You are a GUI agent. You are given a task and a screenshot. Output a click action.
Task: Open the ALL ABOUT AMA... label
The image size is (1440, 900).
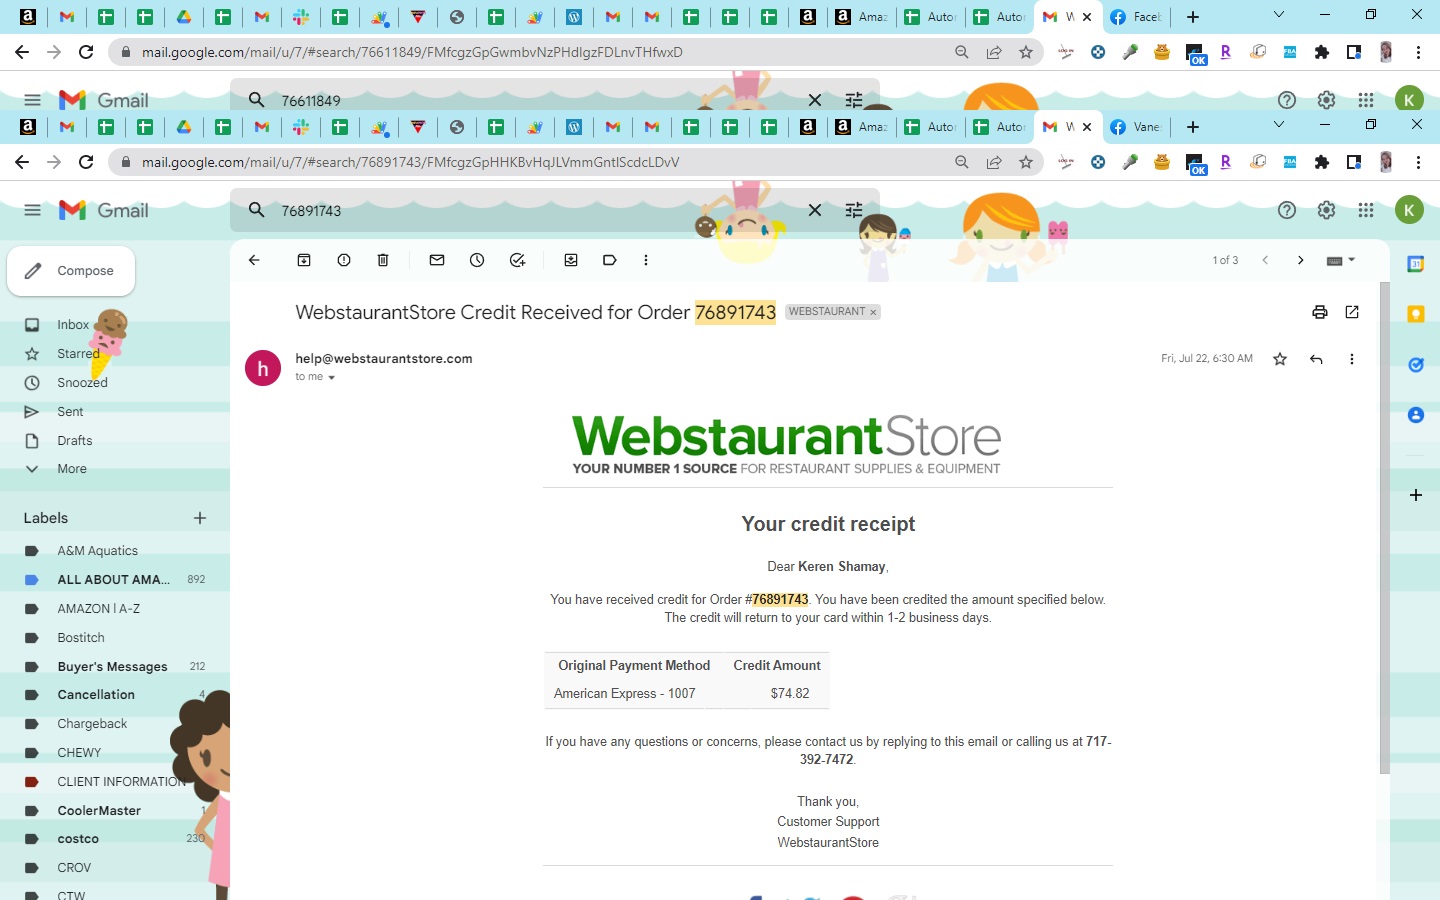pyautogui.click(x=113, y=580)
